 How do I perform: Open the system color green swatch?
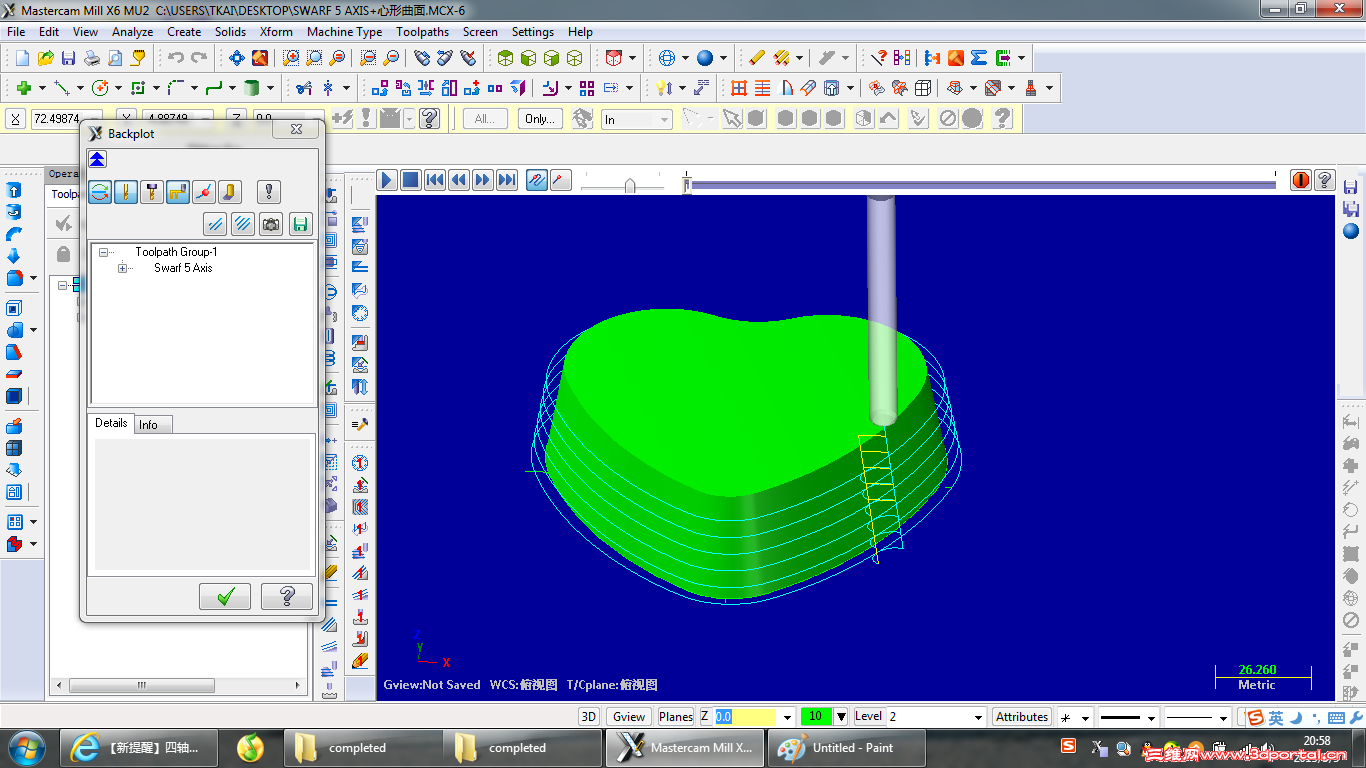tap(816, 716)
